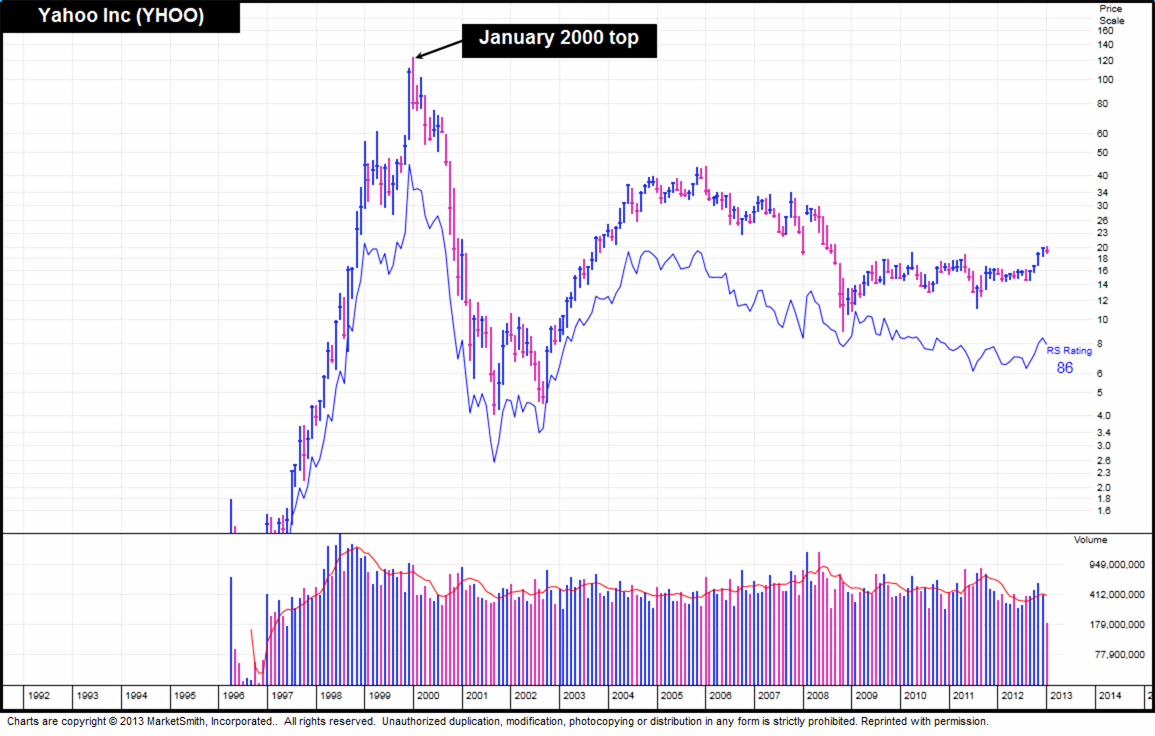Pick the 2003 year label
This screenshot has width=1155, height=736.
click(575, 695)
